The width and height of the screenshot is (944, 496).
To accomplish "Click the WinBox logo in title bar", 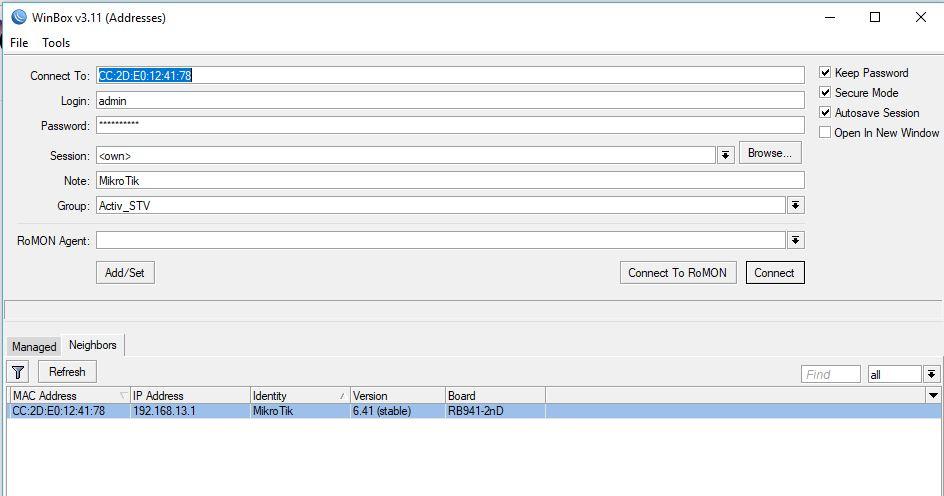I will [19, 17].
